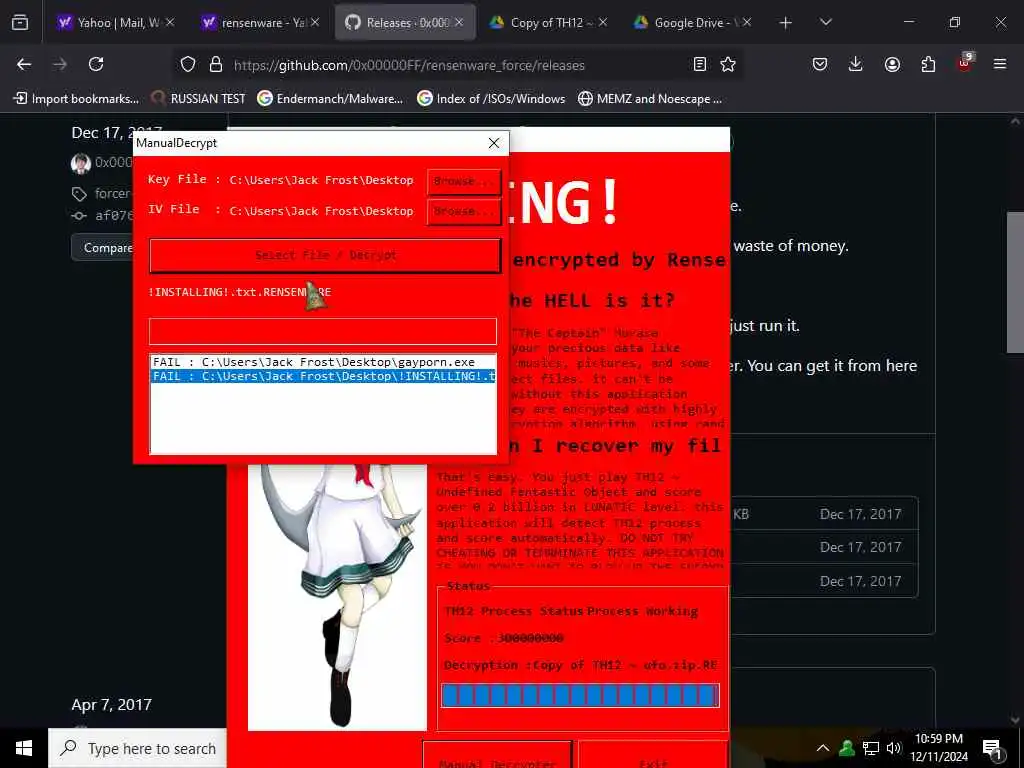
Task: Click the GitHub author avatar
Action: [81, 163]
